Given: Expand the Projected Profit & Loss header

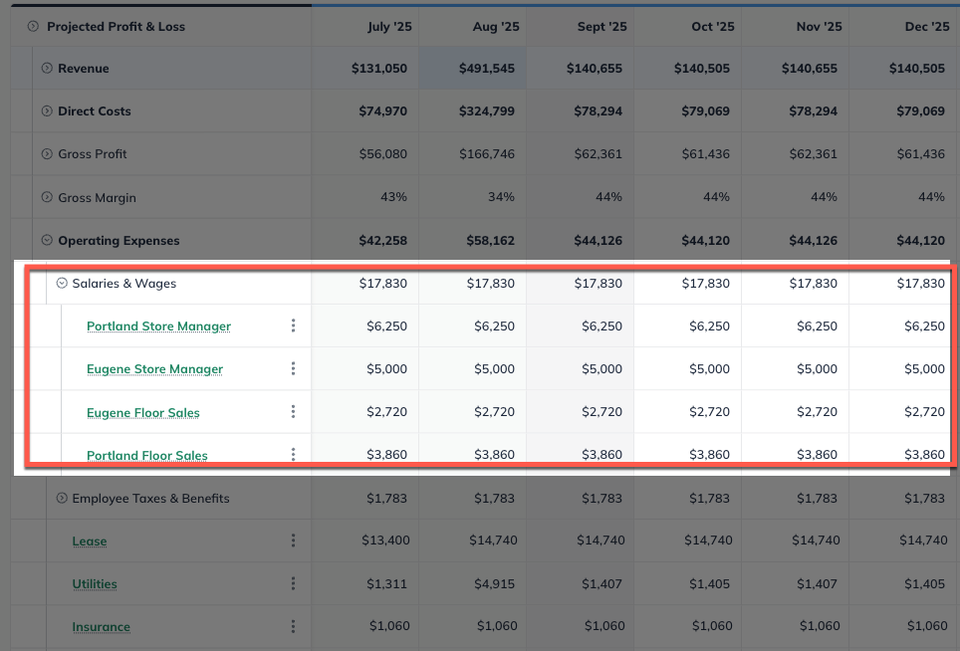Looking at the screenshot, I should tap(33, 26).
